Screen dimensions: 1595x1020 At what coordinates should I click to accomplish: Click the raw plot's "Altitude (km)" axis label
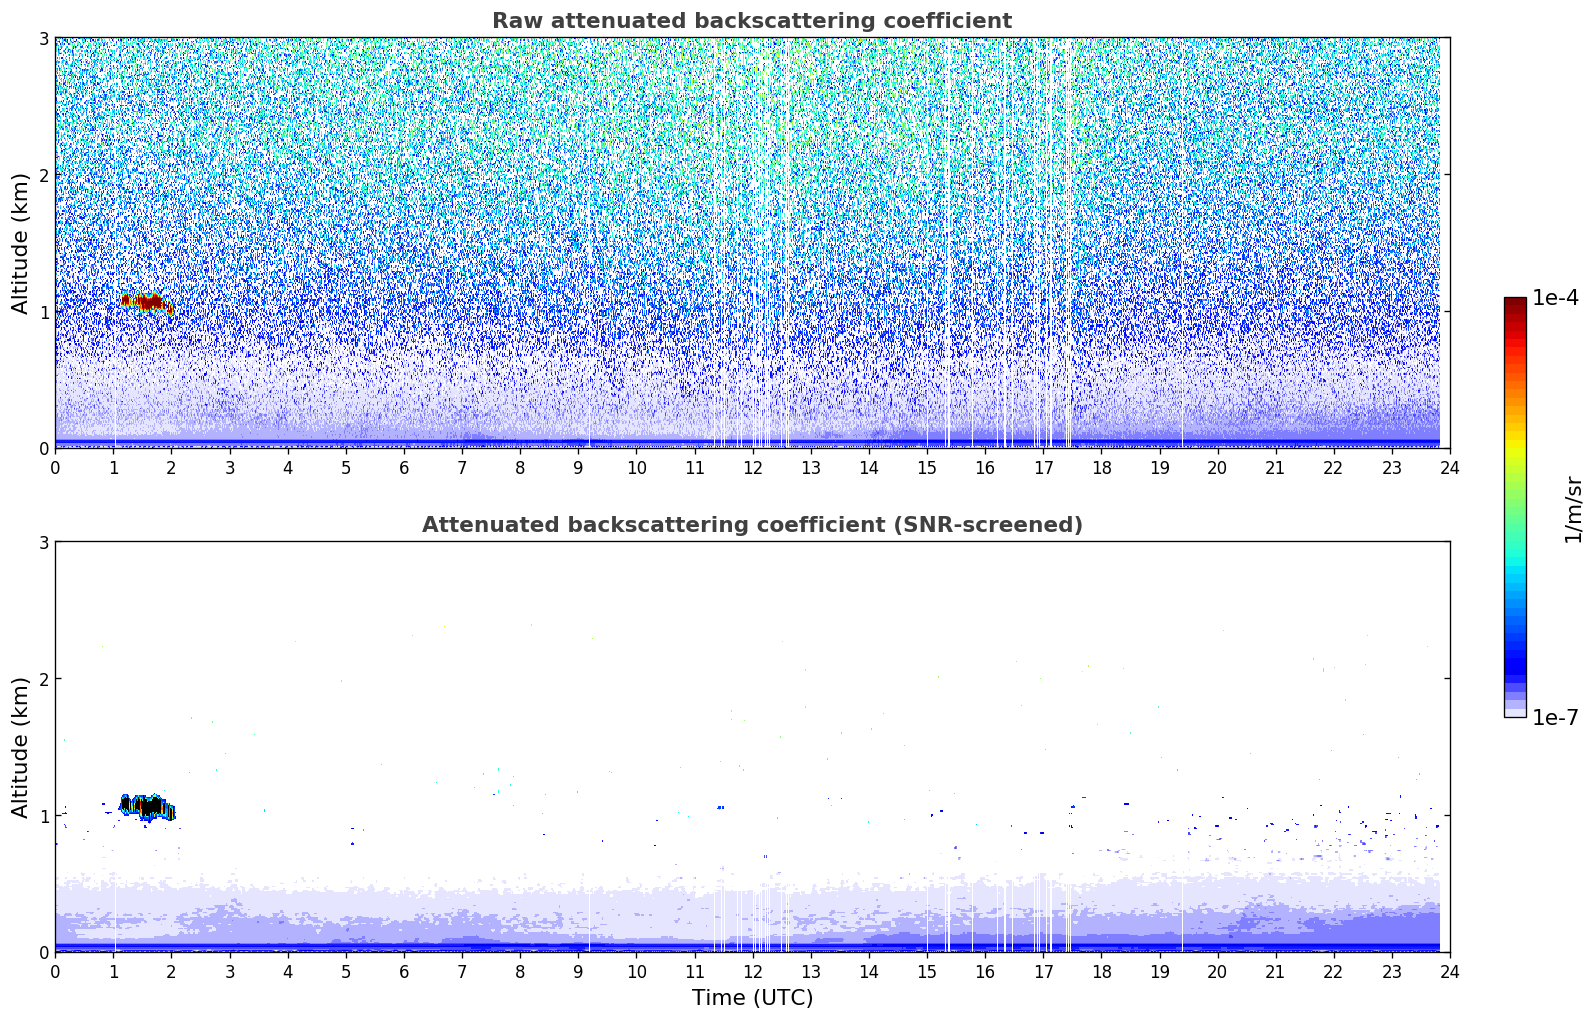(x=20, y=243)
